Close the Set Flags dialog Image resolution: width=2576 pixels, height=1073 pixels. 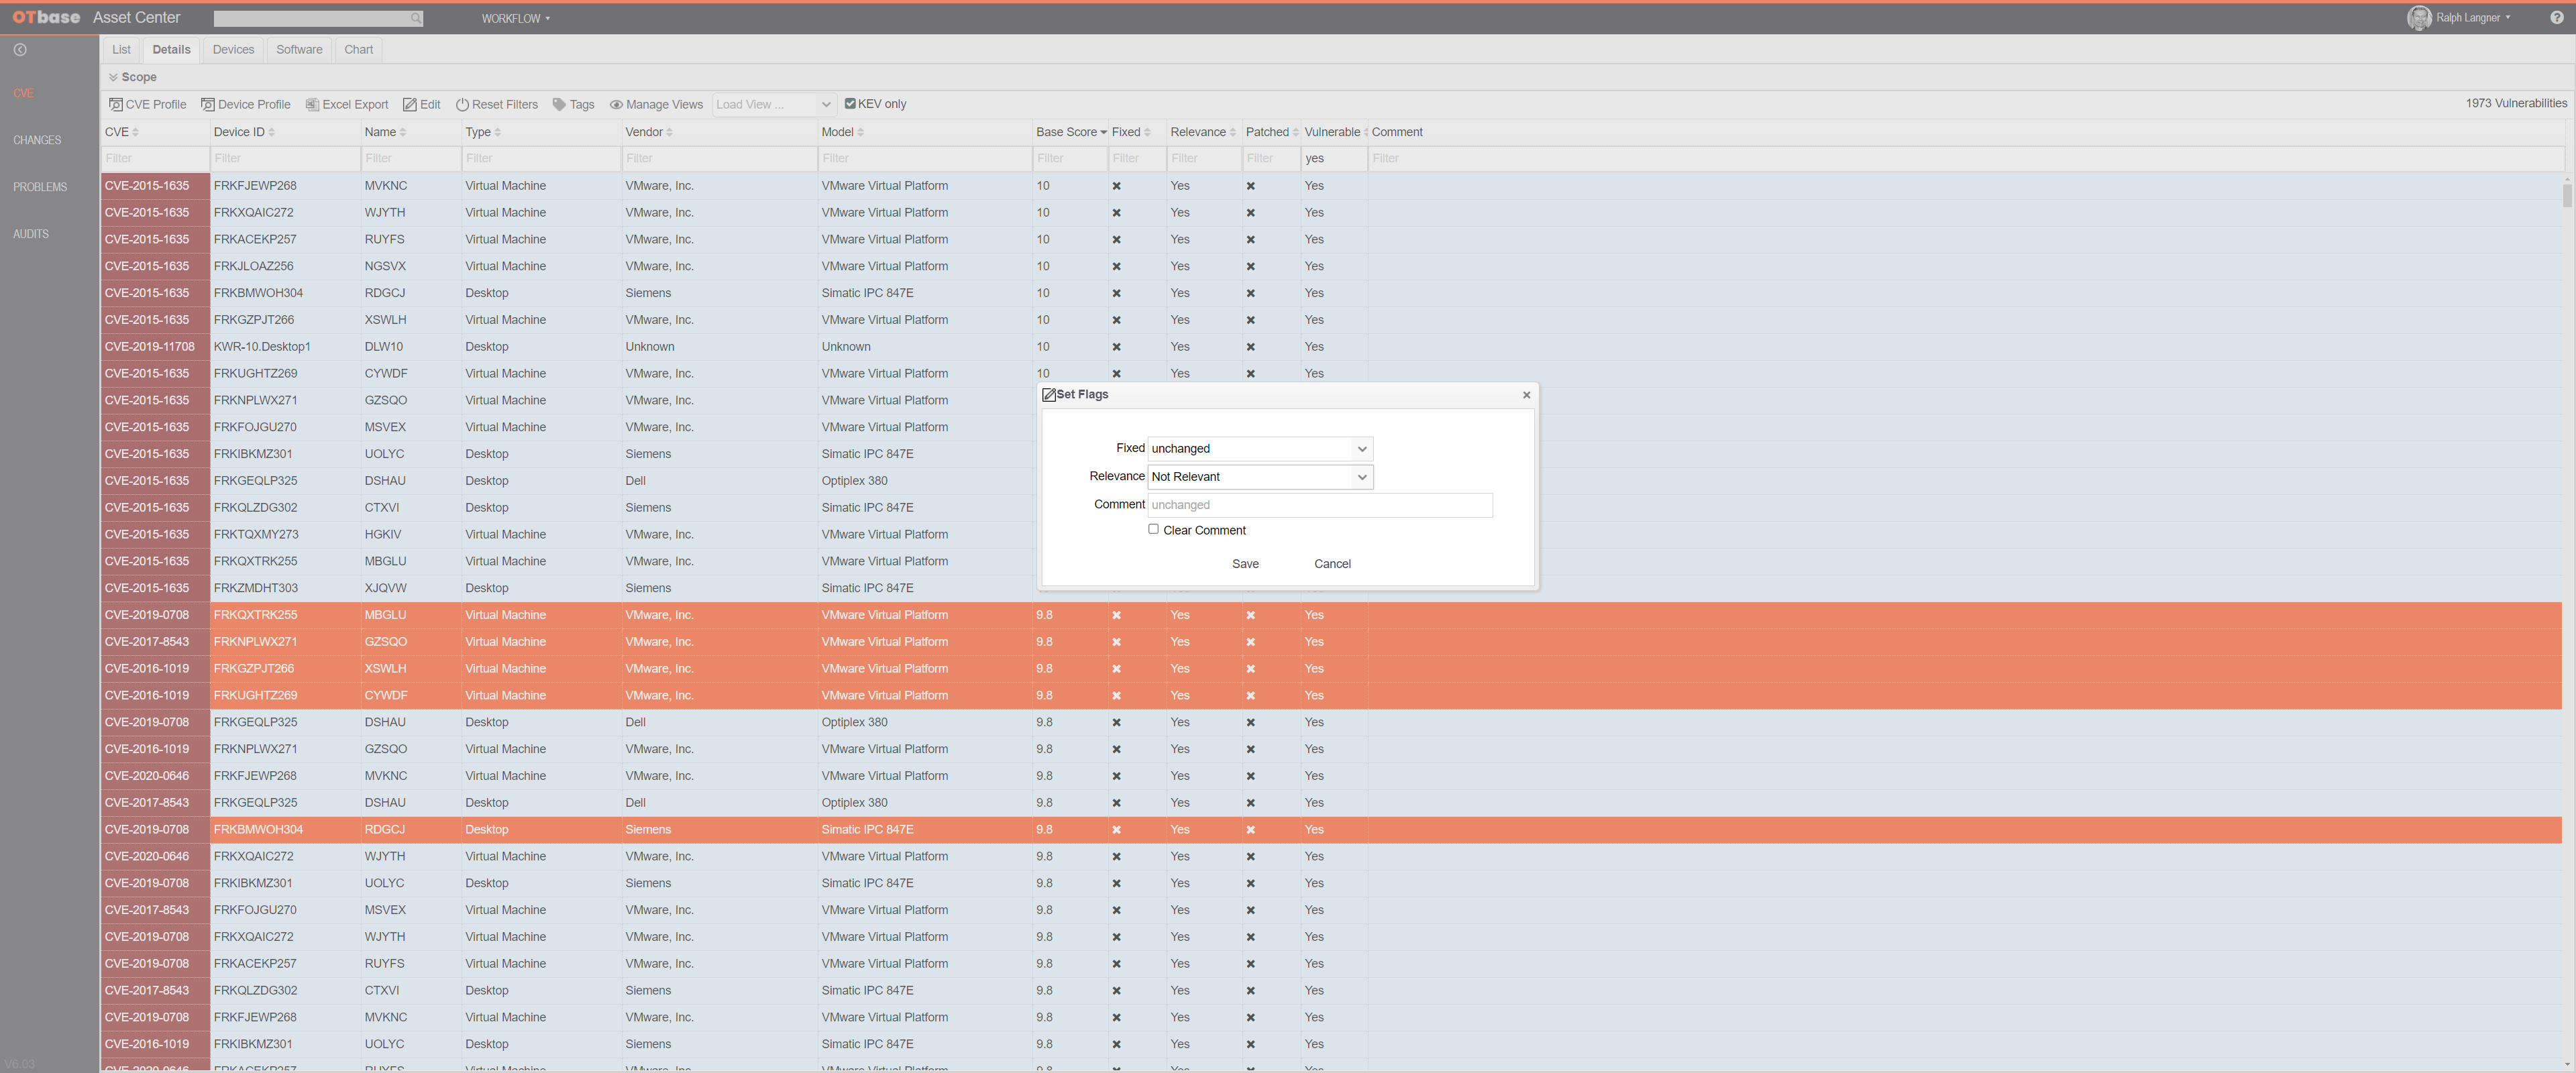coord(1526,395)
